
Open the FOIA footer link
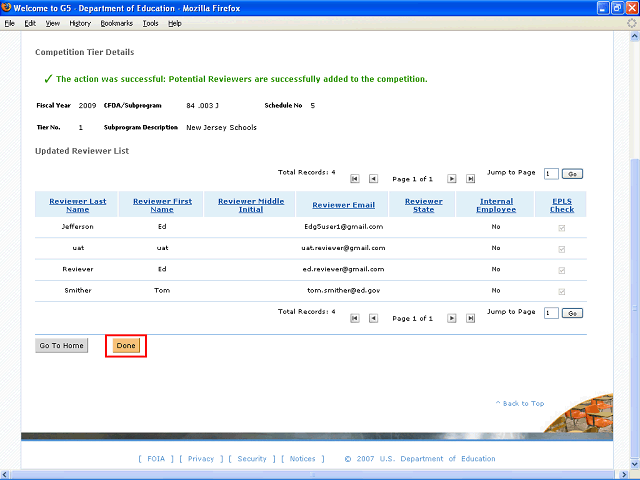(156, 459)
